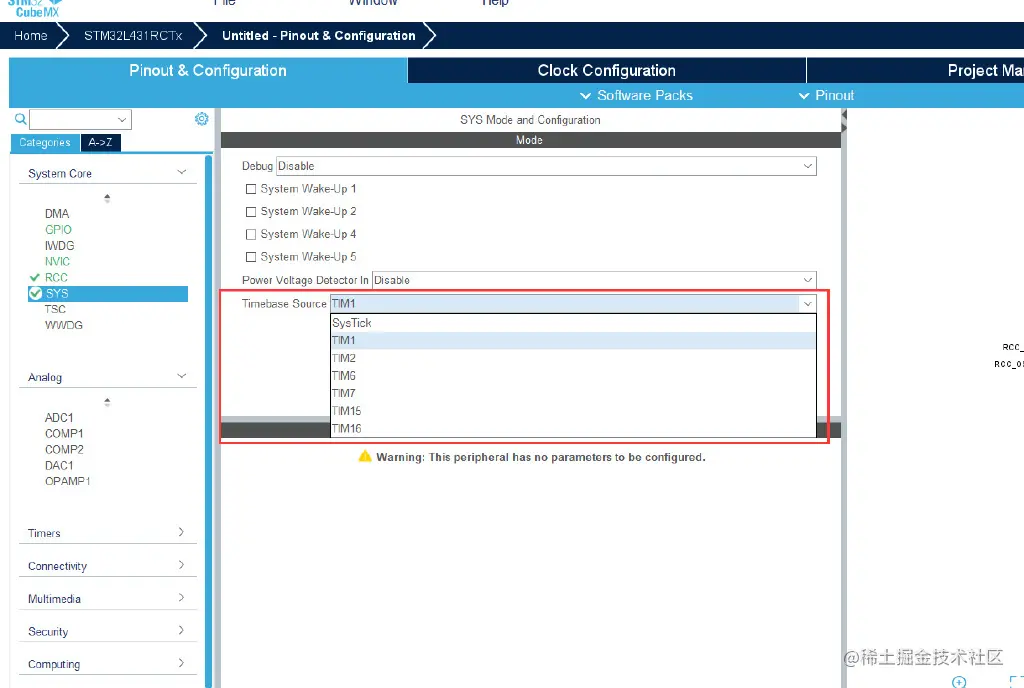Select SYS in System Core
Screen dimensions: 1024x688
coord(108,294)
